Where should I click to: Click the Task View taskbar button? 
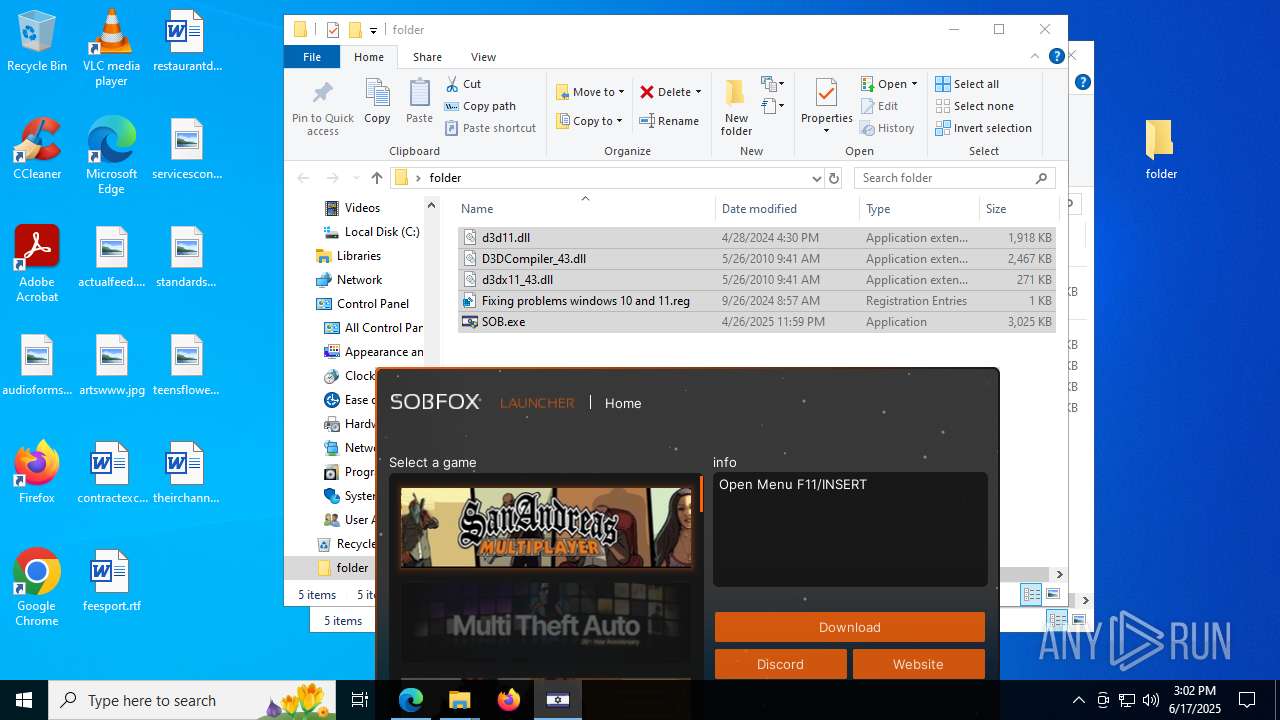click(360, 700)
